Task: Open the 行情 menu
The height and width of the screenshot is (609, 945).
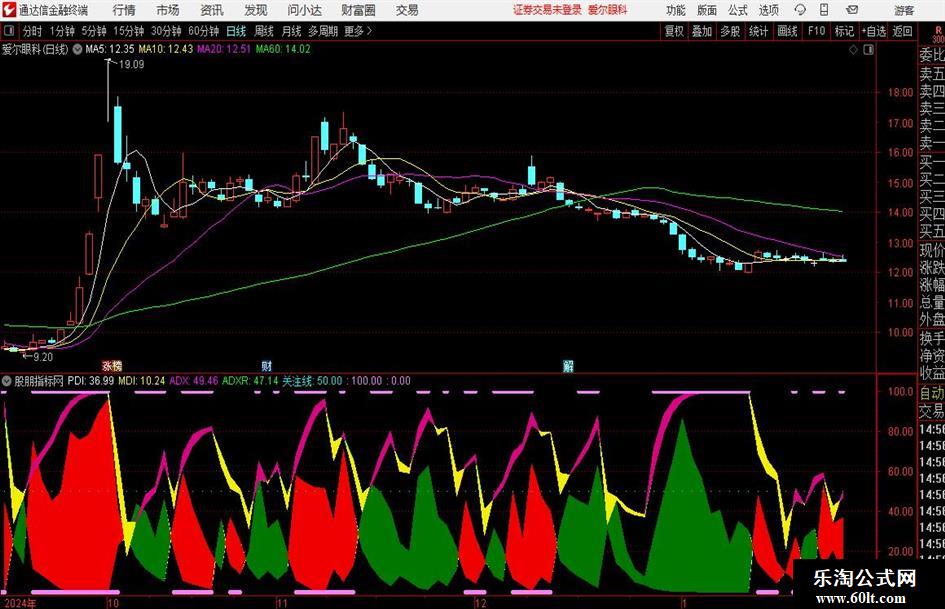Action: (x=124, y=10)
